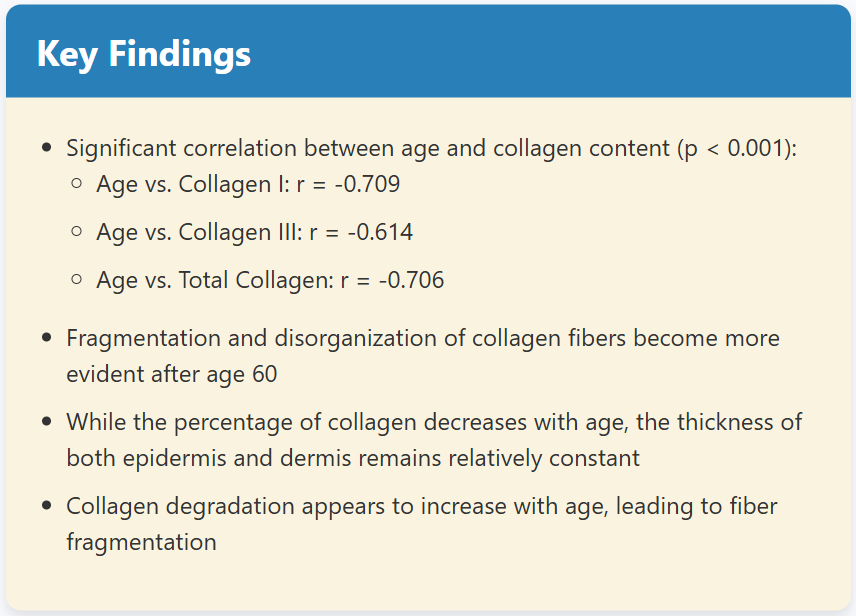Click the percentage of collagen decreases bullet

[434, 440]
